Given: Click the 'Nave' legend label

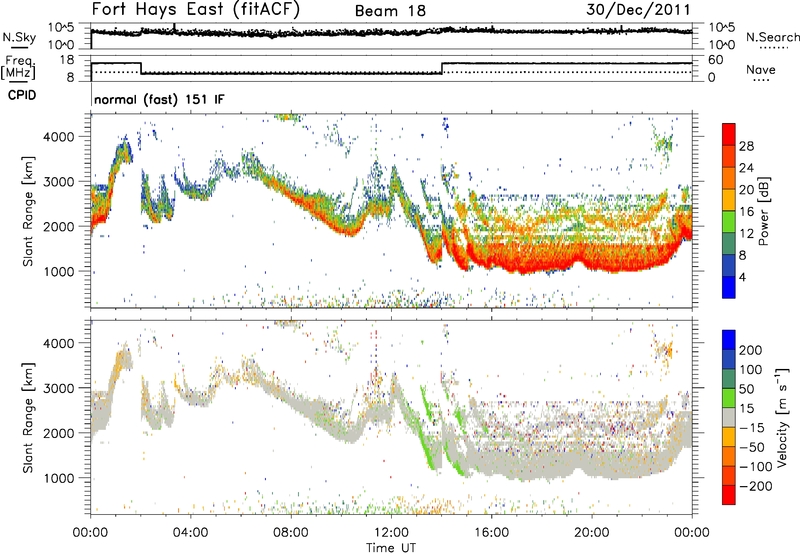Looking at the screenshot, I should click(x=760, y=69).
